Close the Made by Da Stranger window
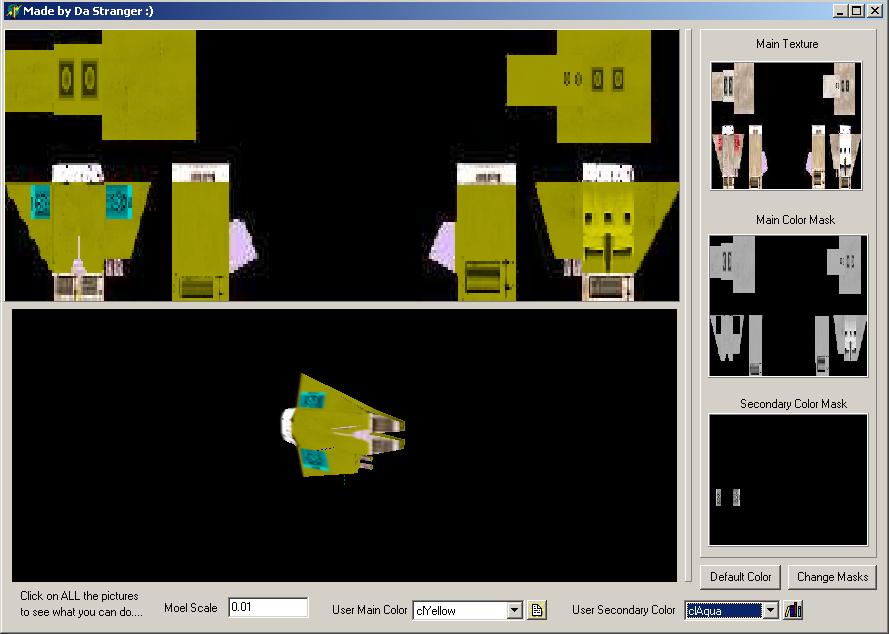Image resolution: width=889 pixels, height=634 pixels. [875, 11]
